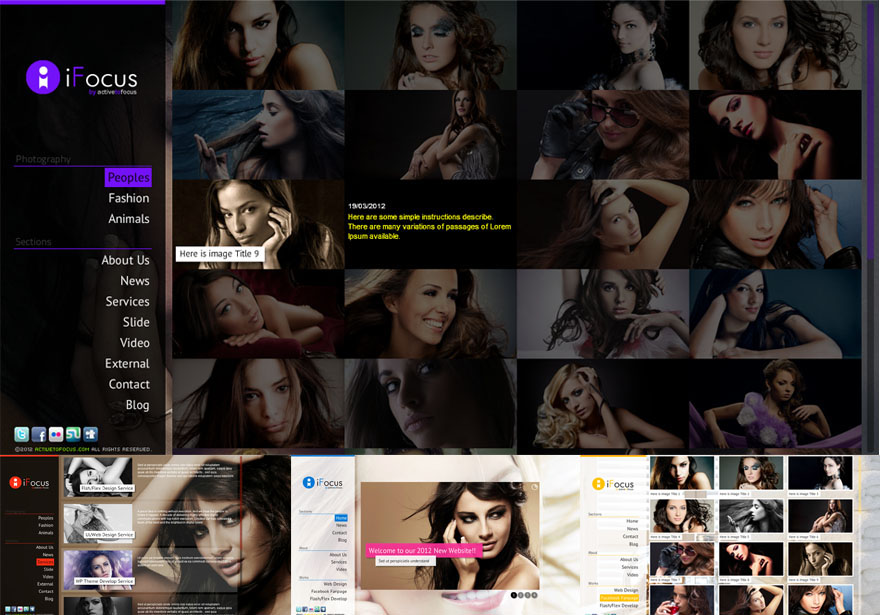Click the Digg icon in the sidebar
The height and width of the screenshot is (615, 880).
pos(90,434)
